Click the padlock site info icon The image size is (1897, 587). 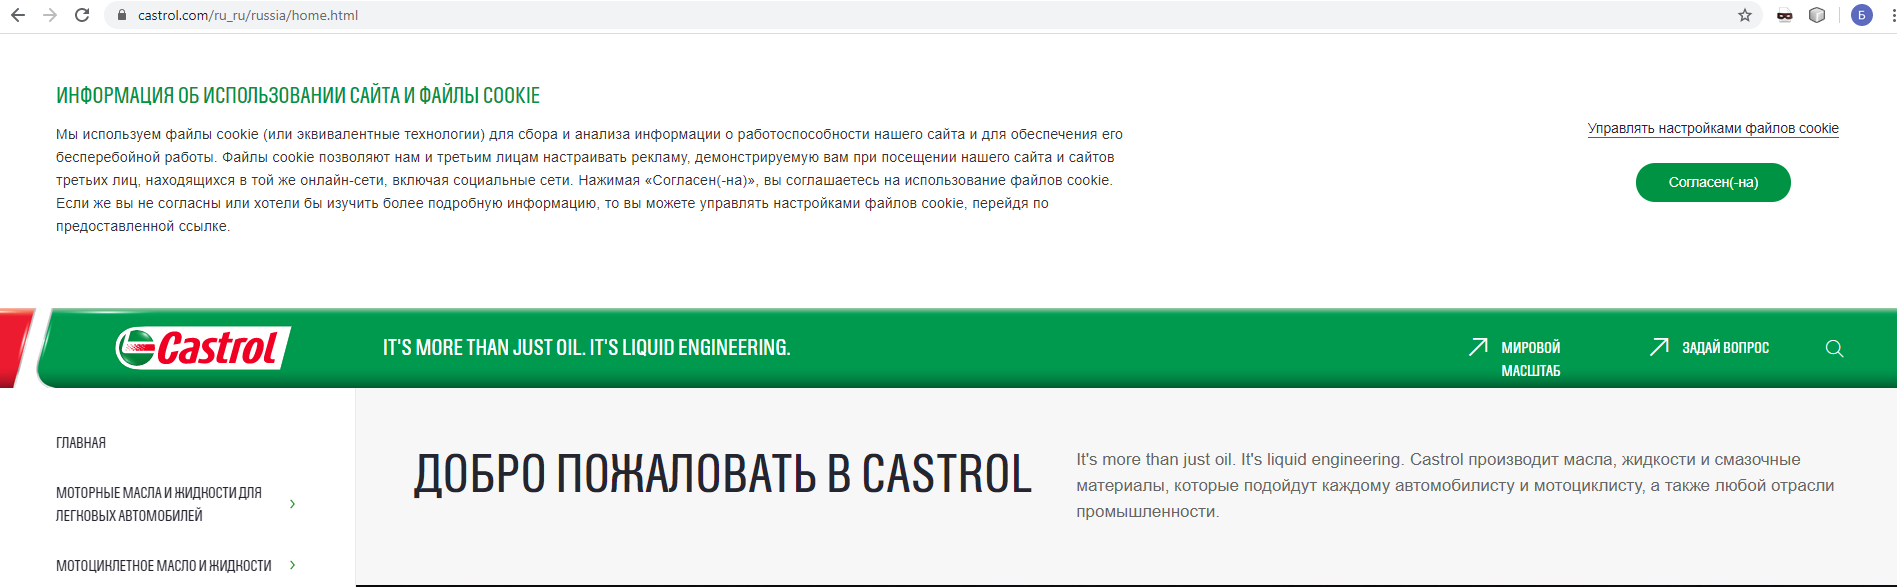[122, 15]
